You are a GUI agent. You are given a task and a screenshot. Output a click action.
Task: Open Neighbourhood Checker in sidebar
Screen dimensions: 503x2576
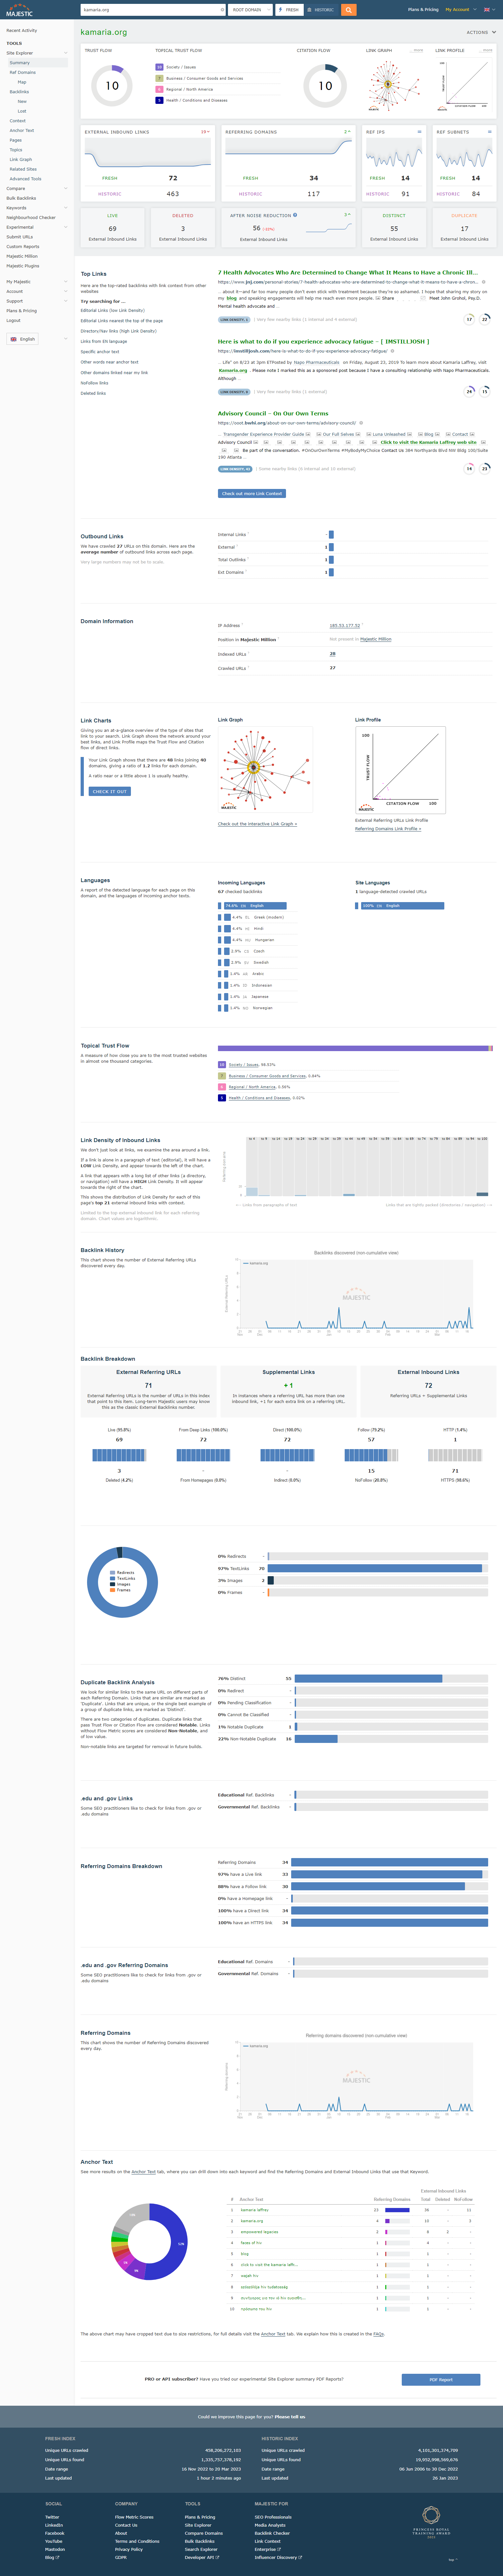[x=31, y=217]
